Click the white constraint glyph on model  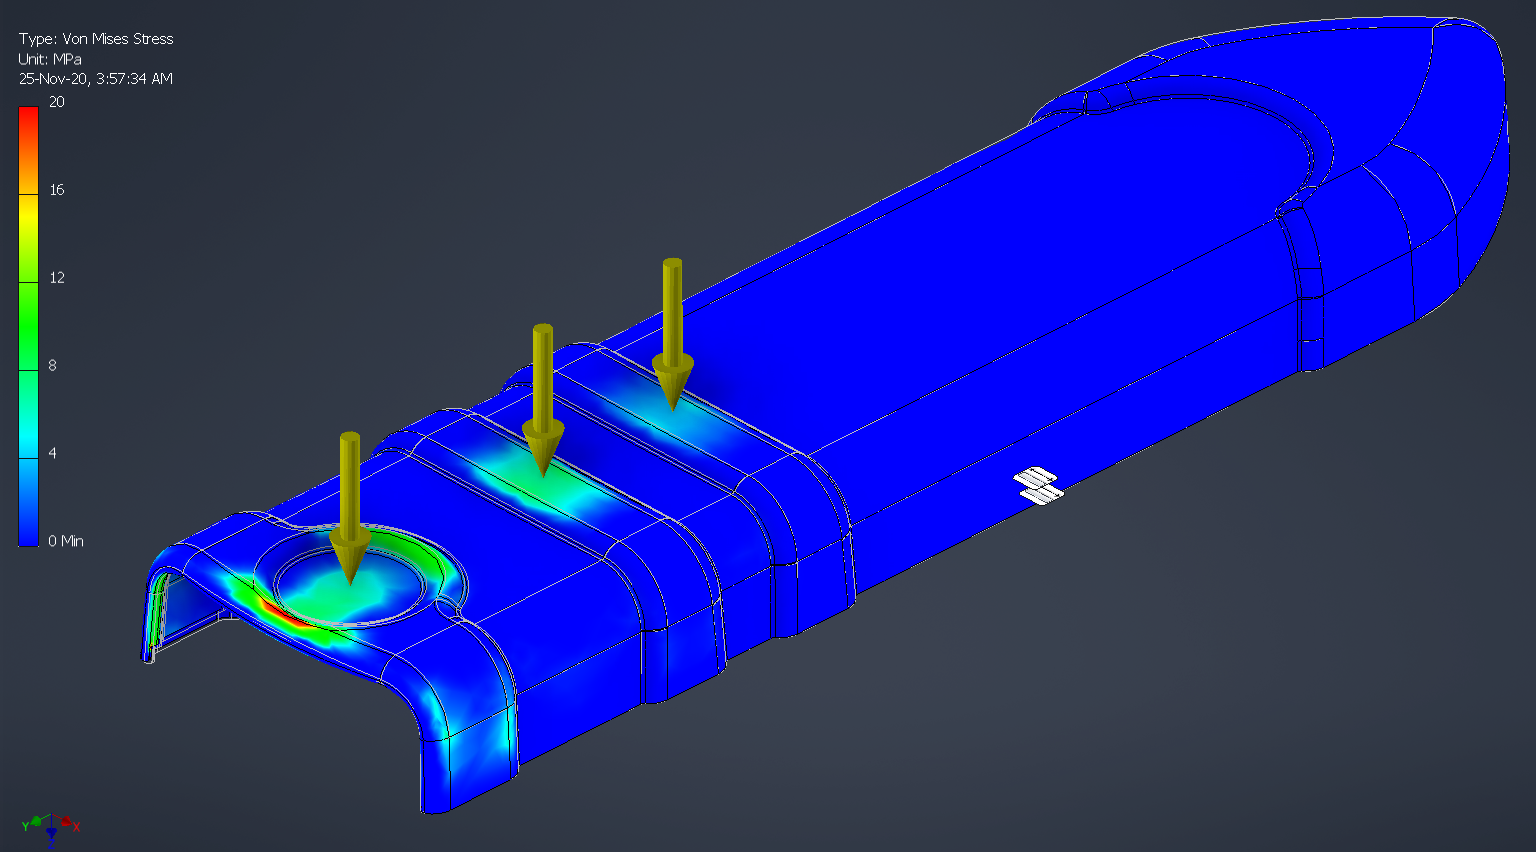[1038, 486]
